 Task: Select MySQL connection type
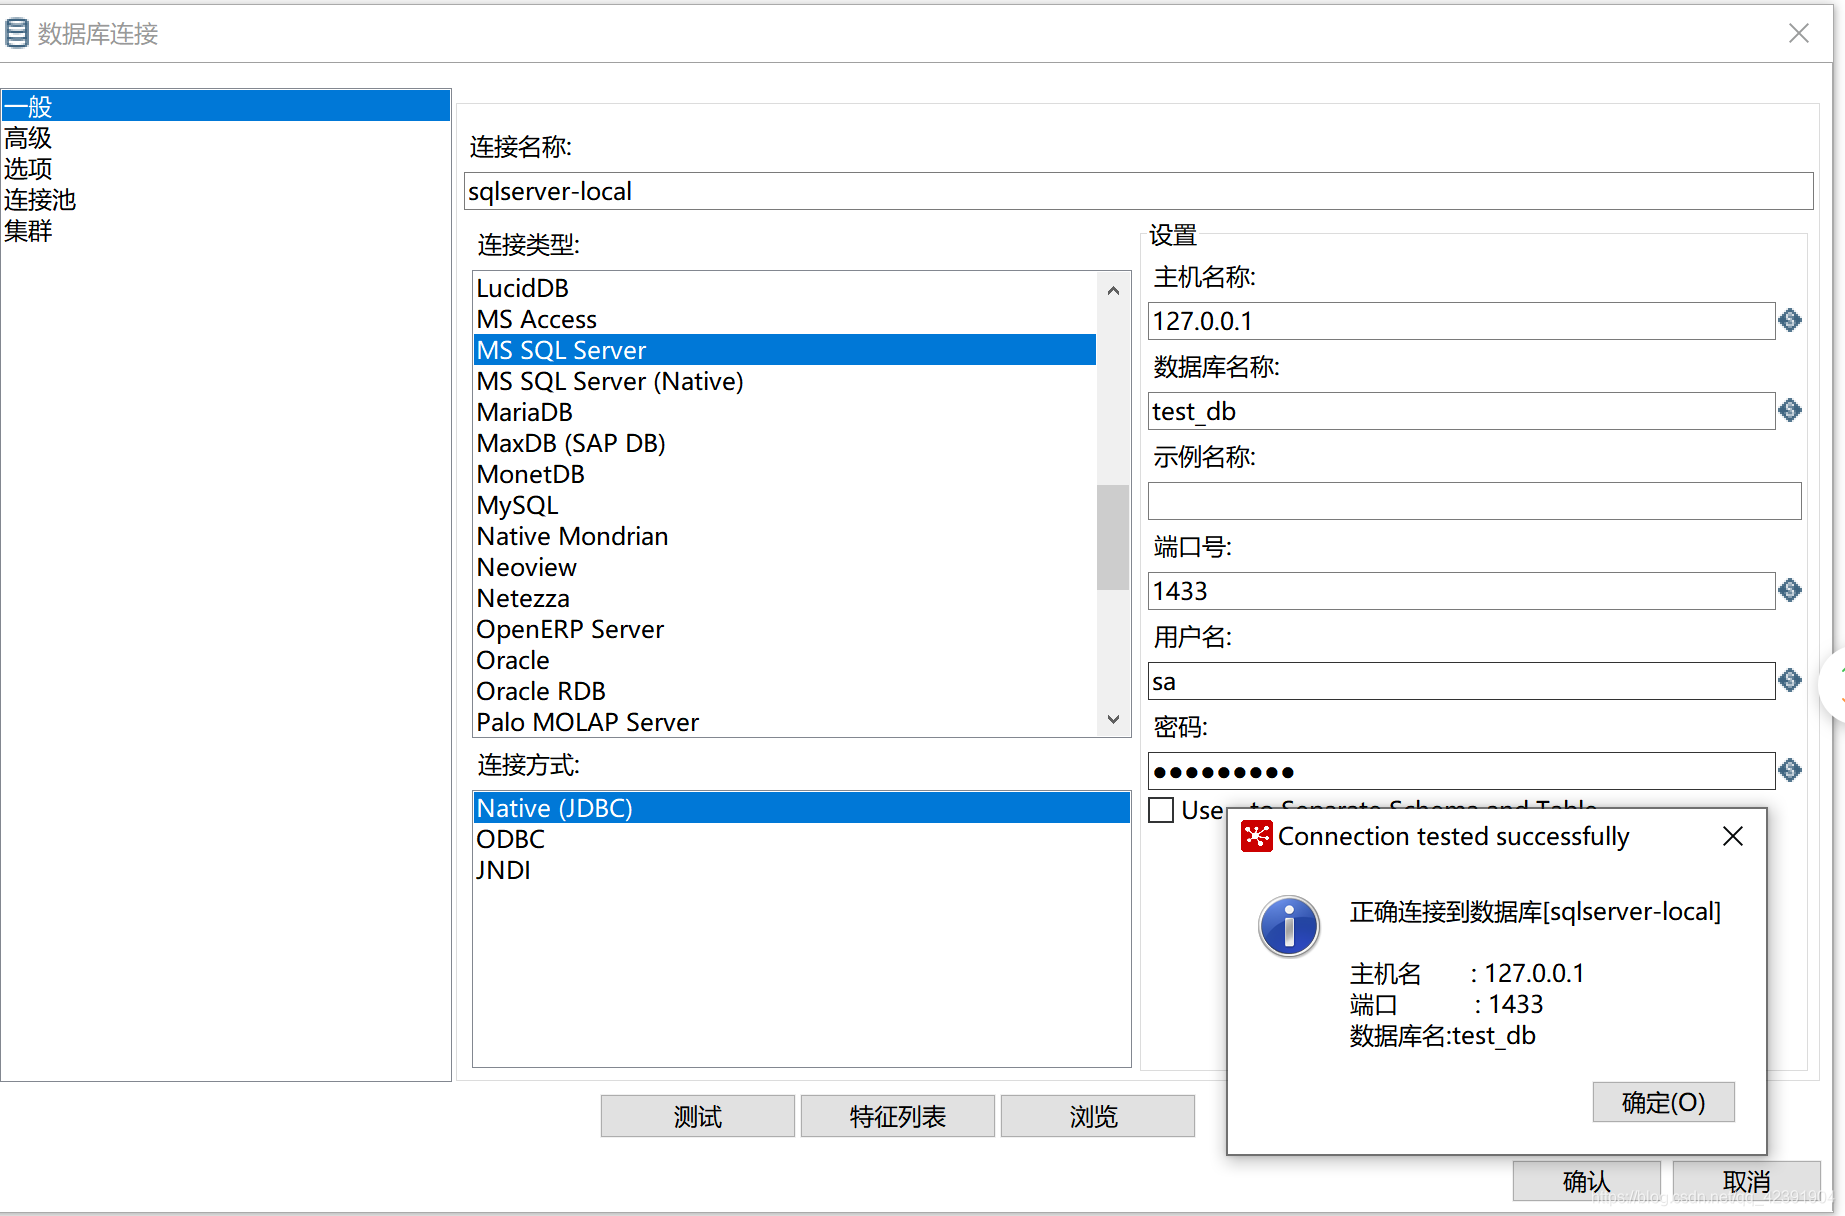coord(785,505)
